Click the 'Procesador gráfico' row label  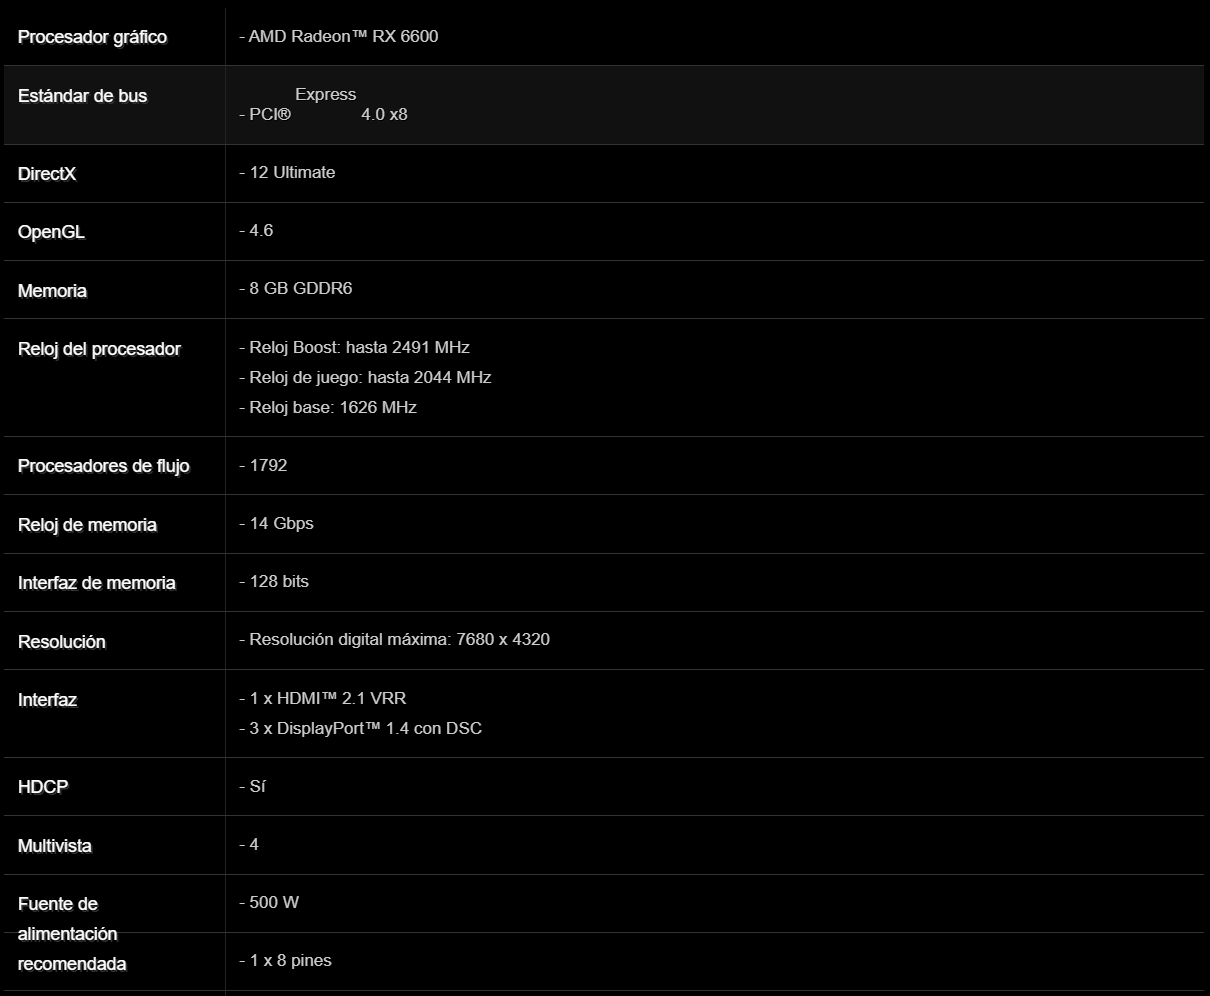(x=92, y=37)
